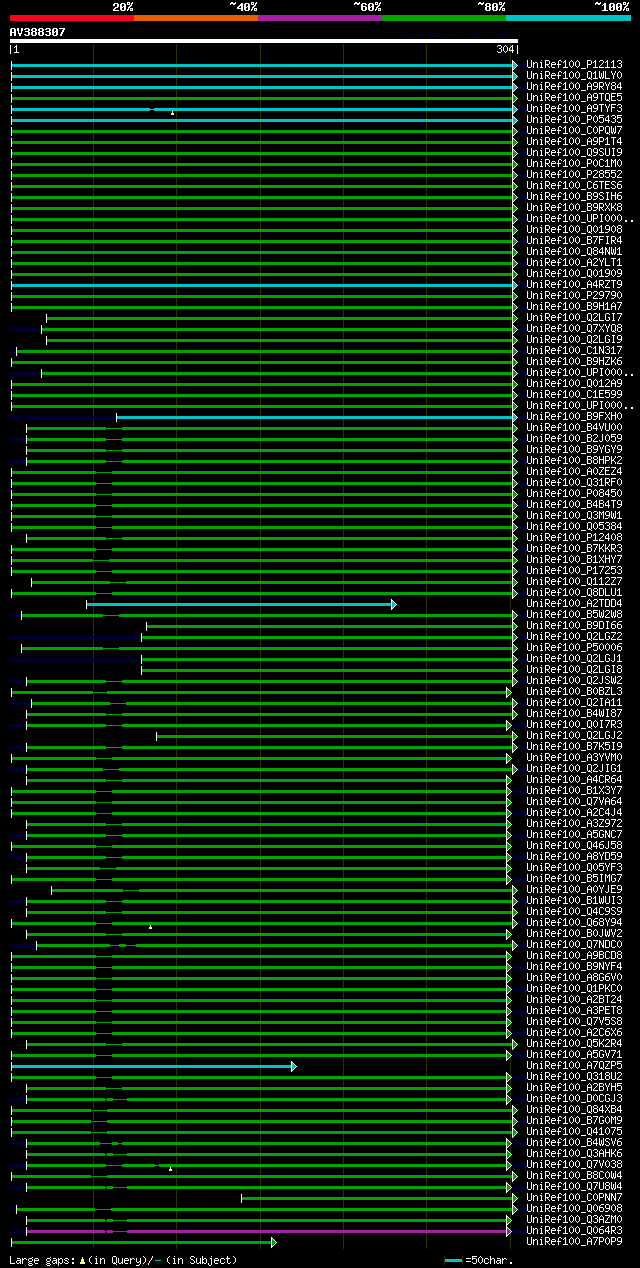Screen dimensions: 640x1268
Task: Select label UniRef100_C1N317
Action: point(574,350)
